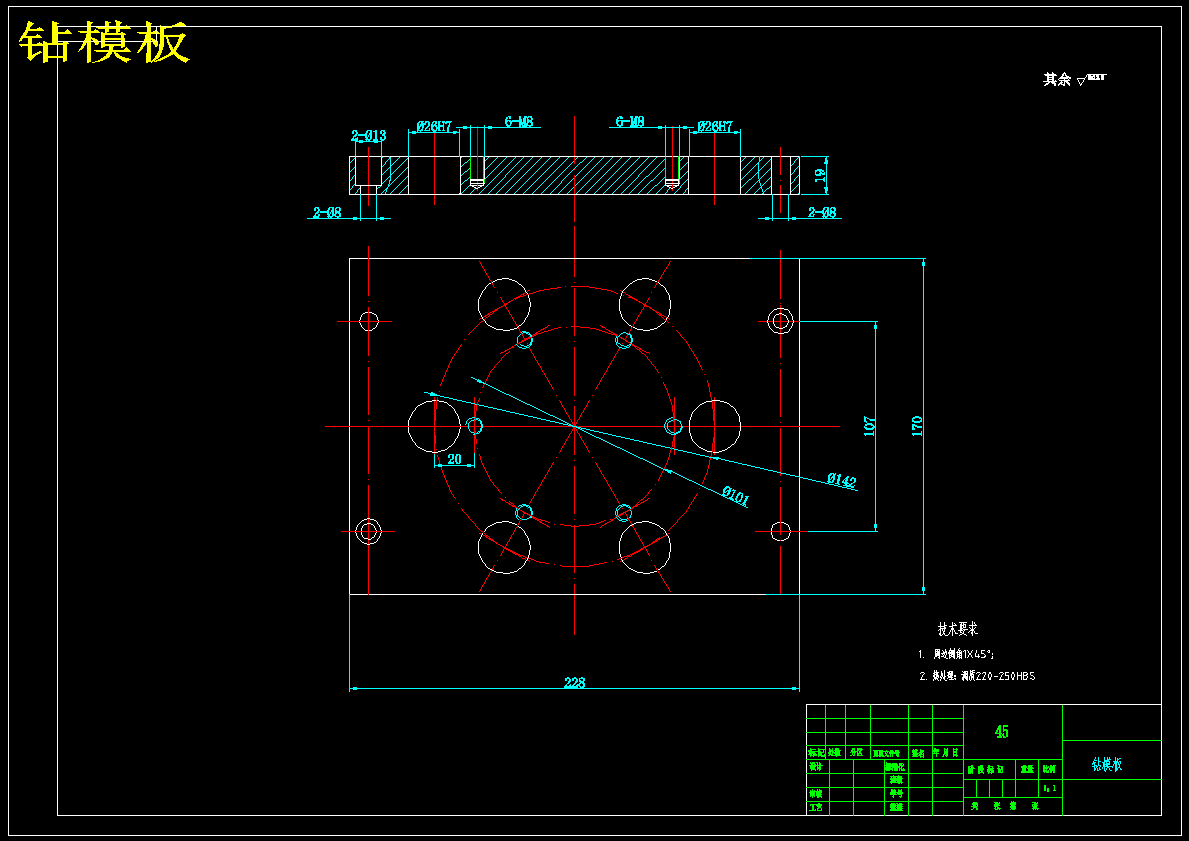Select the 2-Ø13 dimension label

click(x=369, y=136)
